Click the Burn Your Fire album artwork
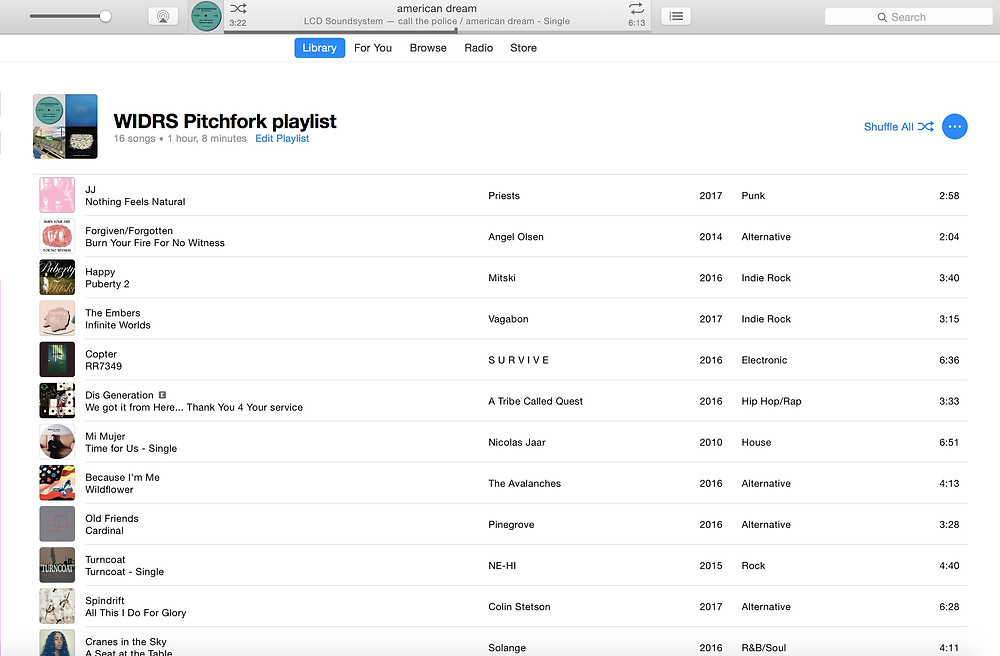Viewport: 1000px width, 656px height. tap(57, 236)
